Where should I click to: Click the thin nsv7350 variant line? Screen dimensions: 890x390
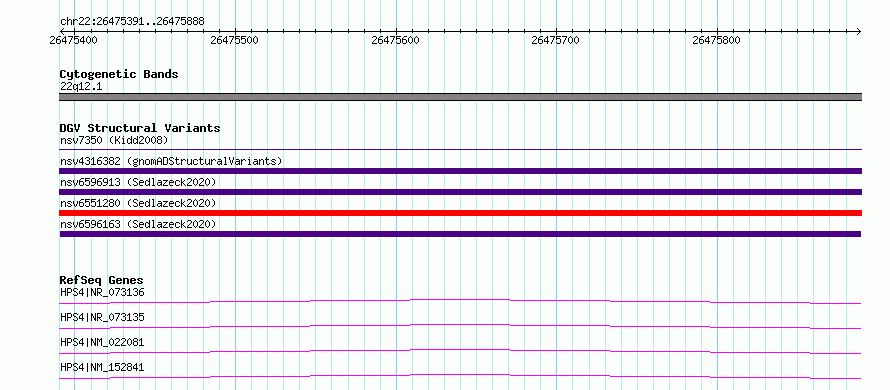[x=460, y=150]
